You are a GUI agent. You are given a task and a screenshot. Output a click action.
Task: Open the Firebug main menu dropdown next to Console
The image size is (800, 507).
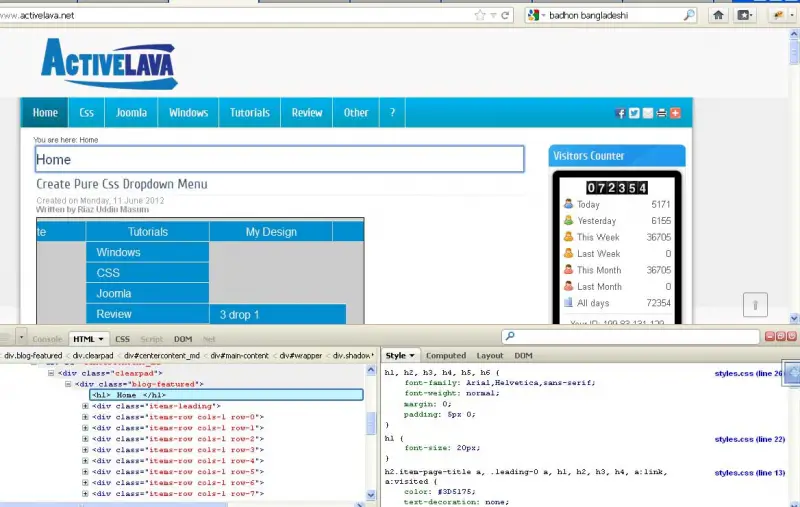(21, 337)
